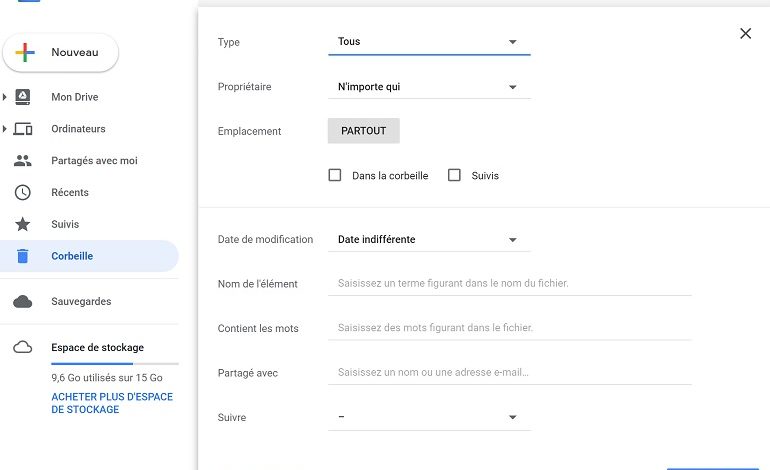This screenshot has height=470, width=770.
Task: Open the Suivre dropdown
Action: click(x=428, y=417)
